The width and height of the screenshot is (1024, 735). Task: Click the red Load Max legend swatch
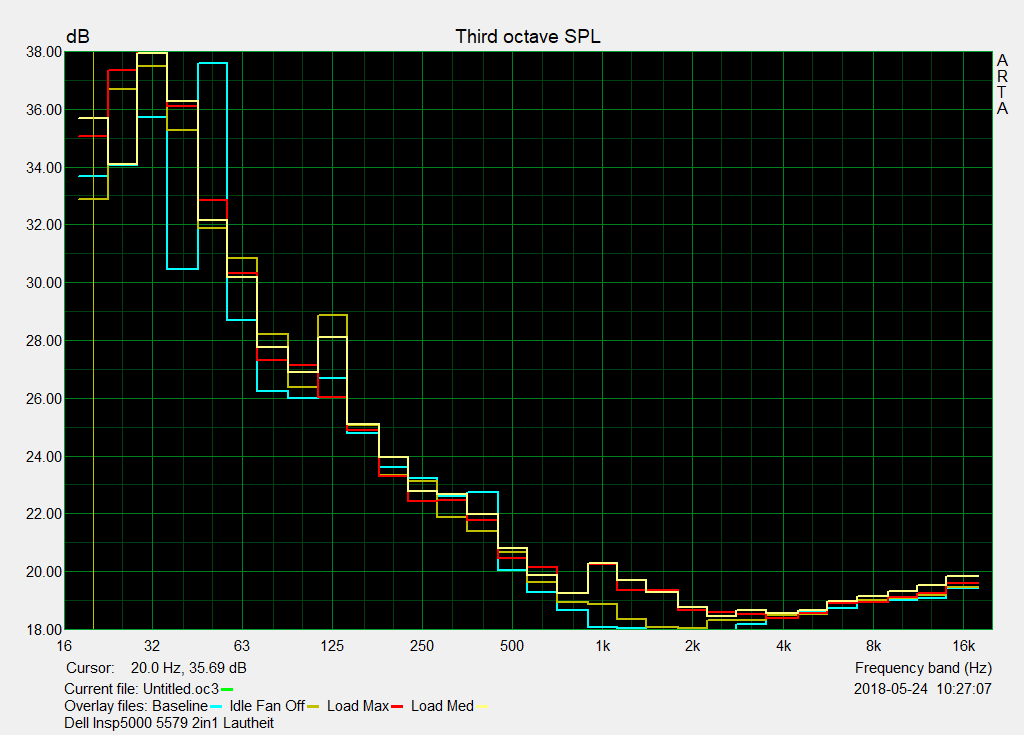[396, 707]
